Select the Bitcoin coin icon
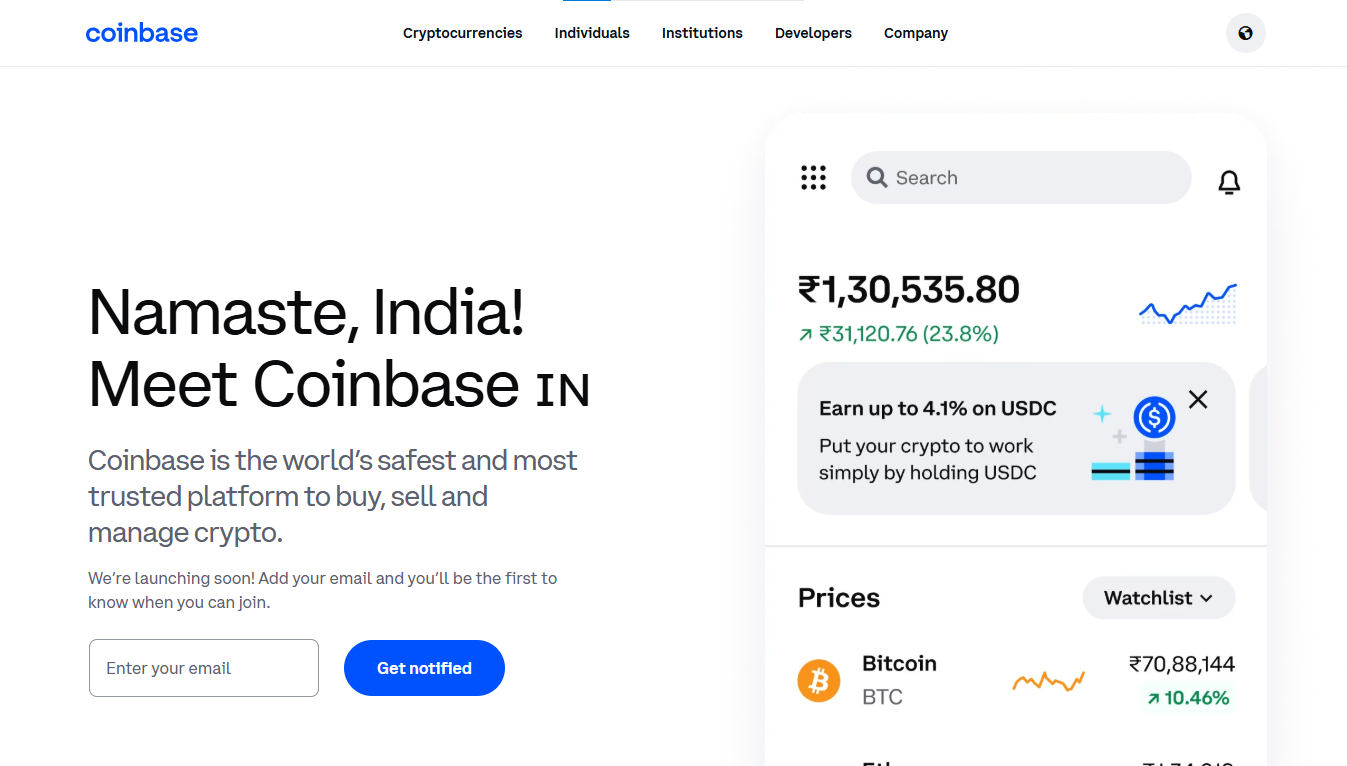The height and width of the screenshot is (766, 1347). tap(819, 680)
